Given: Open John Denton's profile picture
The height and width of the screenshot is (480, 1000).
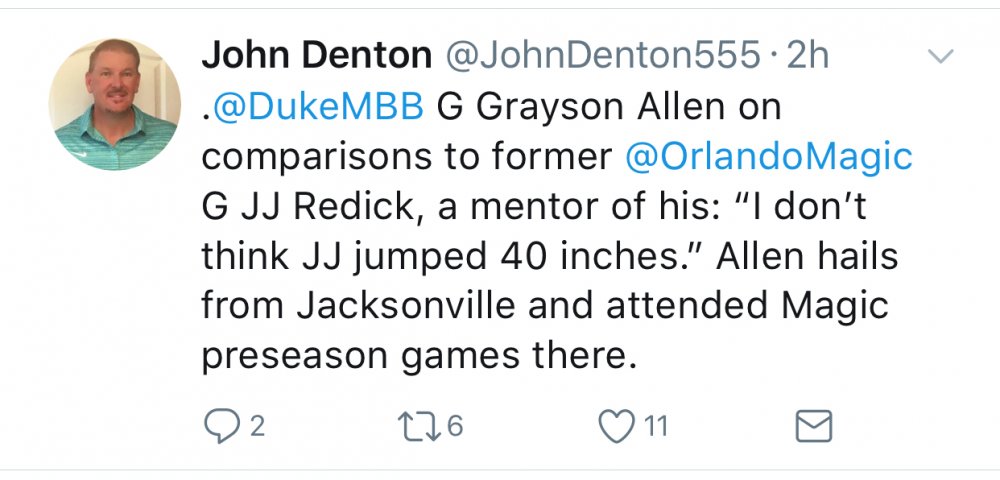Looking at the screenshot, I should (x=114, y=104).
